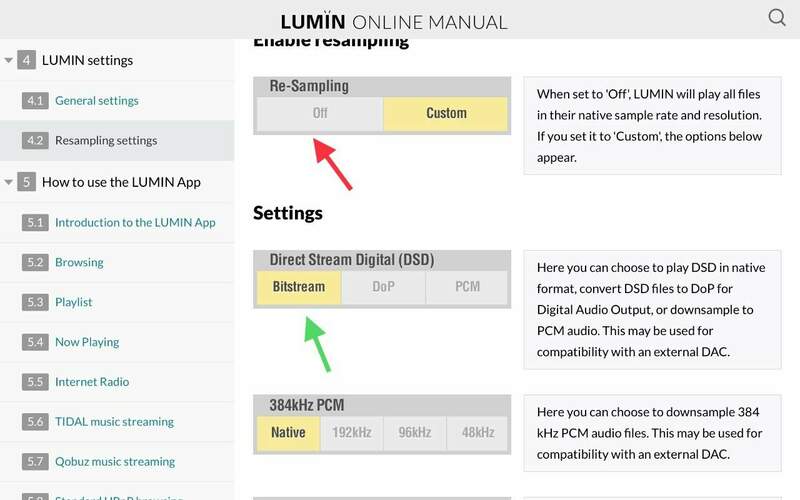Image resolution: width=800 pixels, height=500 pixels.
Task: Select Resampling settings in sidebar
Action: [x=106, y=140]
